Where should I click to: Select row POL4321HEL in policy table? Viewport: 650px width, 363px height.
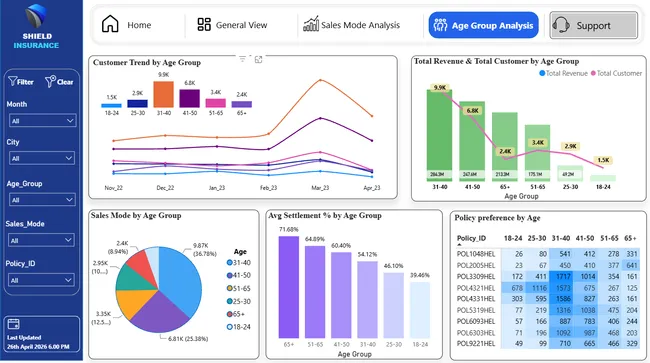(x=548, y=288)
